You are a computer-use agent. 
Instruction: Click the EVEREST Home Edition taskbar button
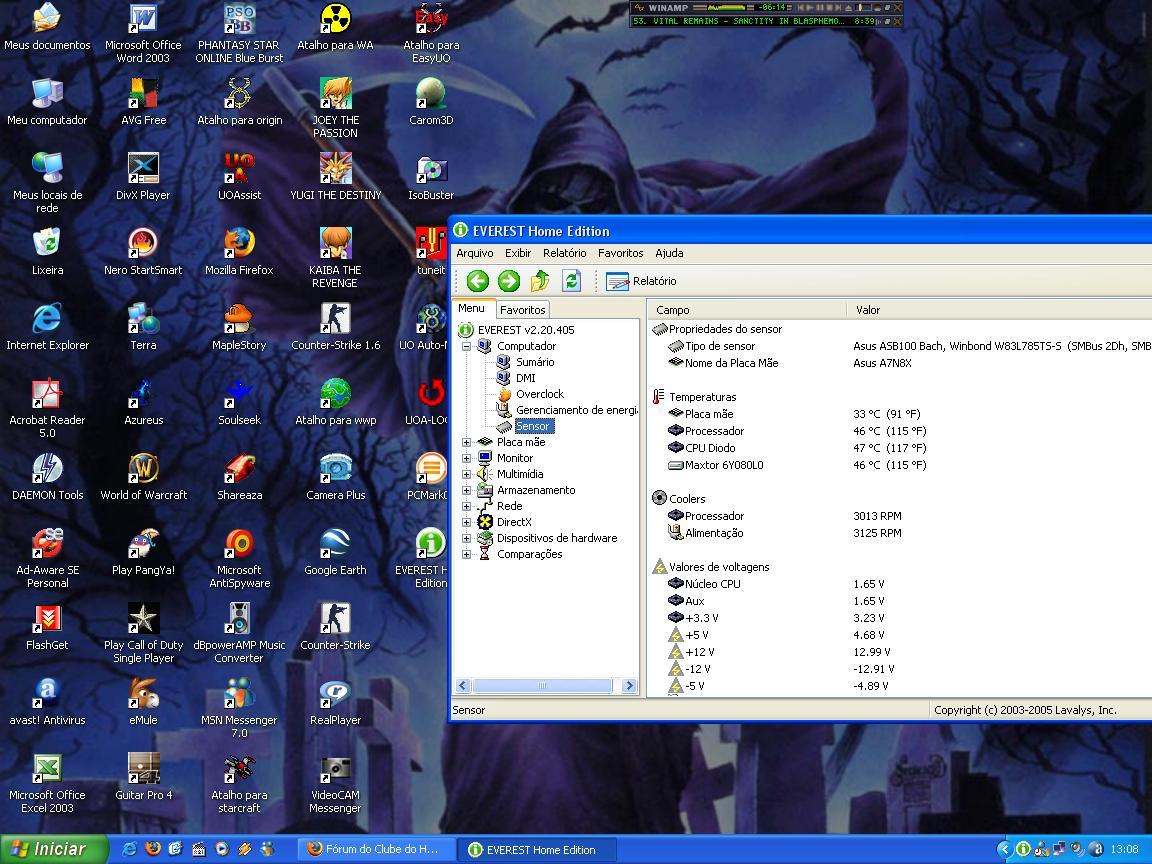coord(536,849)
